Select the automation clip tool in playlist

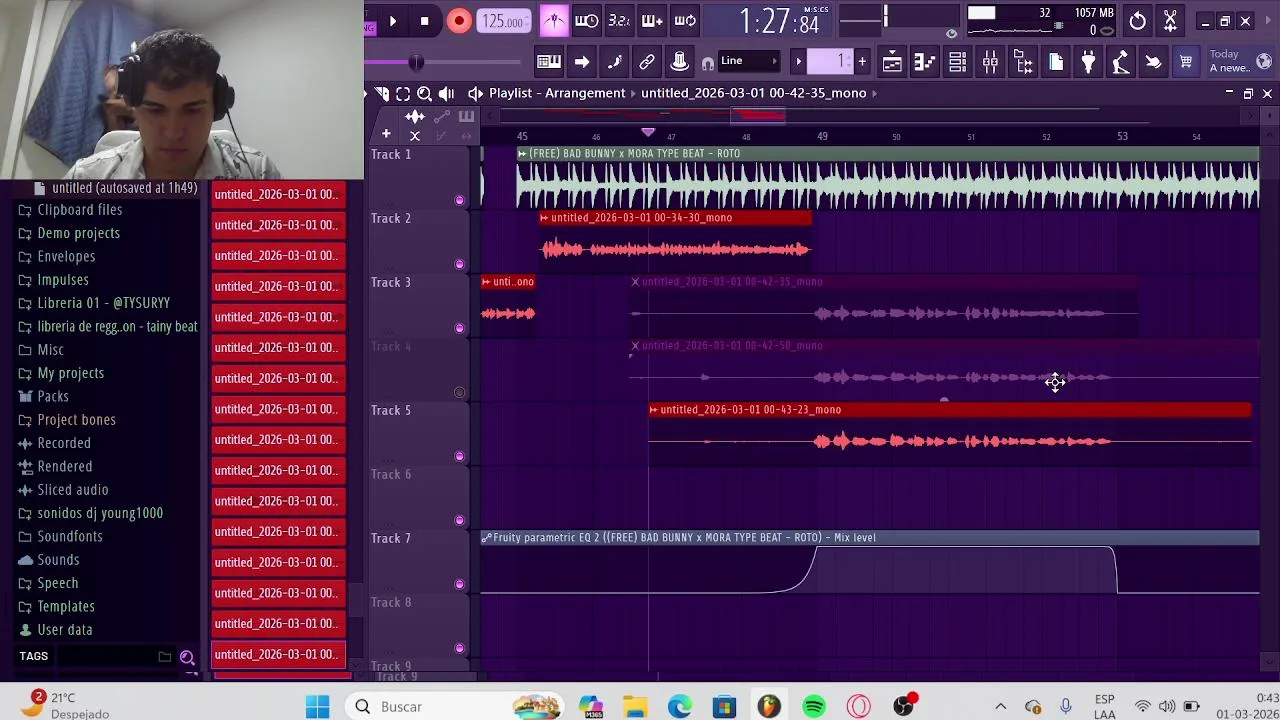pyautogui.click(x=441, y=117)
